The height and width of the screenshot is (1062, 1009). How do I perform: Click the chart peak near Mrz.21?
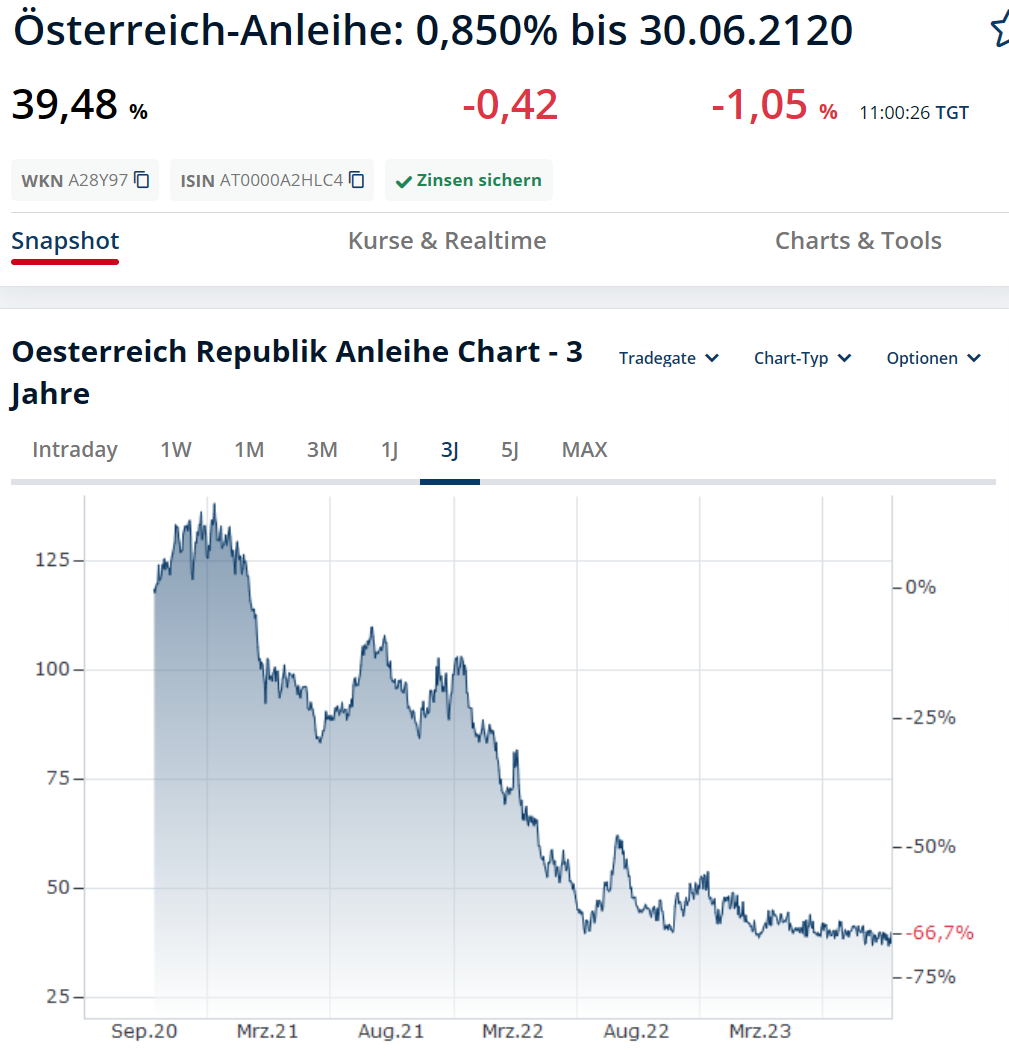(214, 505)
